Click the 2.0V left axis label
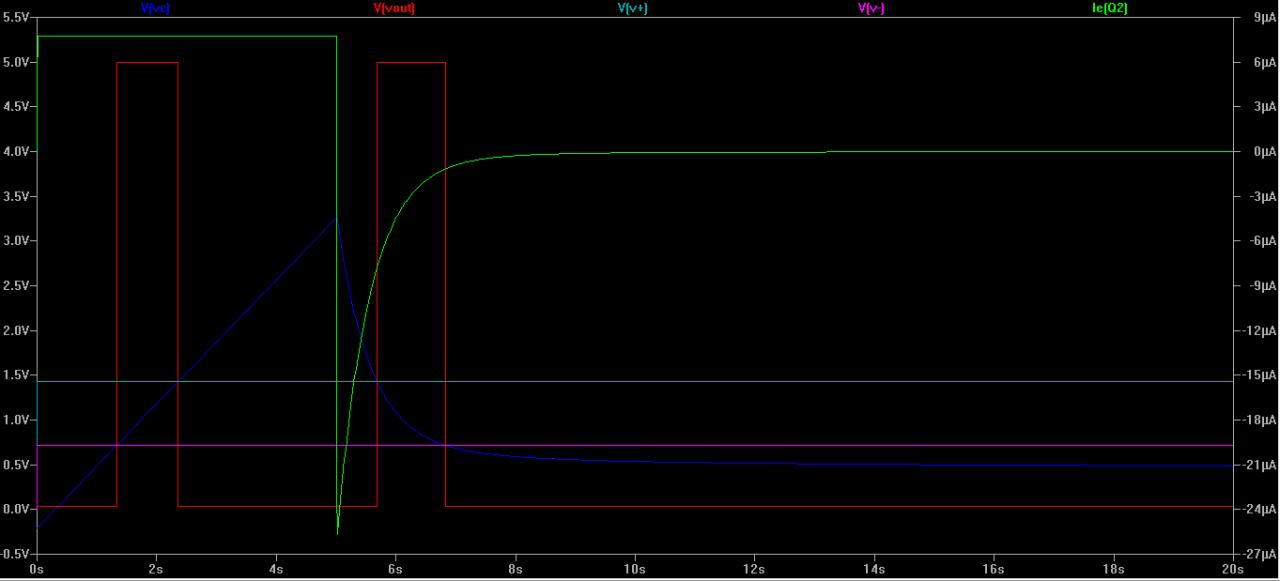This screenshot has height=581, width=1280. 16,330
